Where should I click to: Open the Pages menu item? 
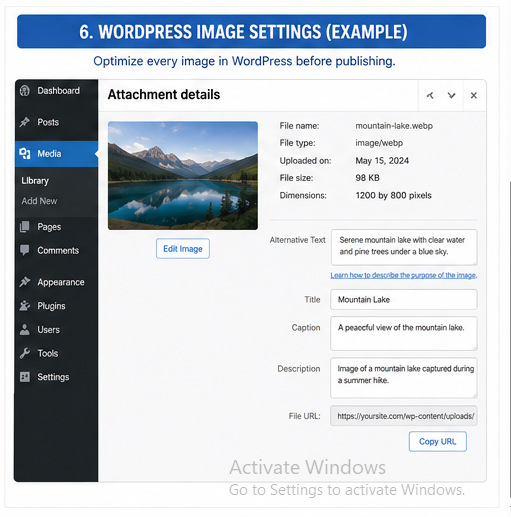pos(57,227)
